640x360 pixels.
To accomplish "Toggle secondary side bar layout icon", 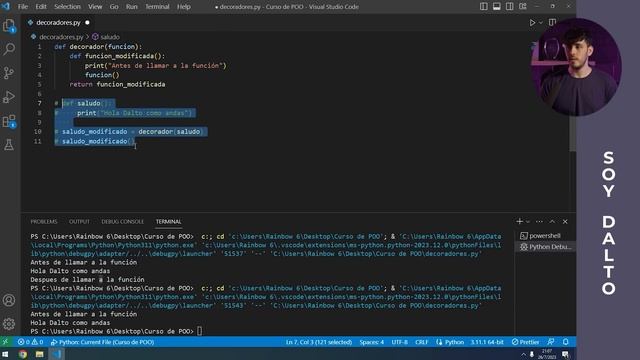I will (x=510, y=7).
